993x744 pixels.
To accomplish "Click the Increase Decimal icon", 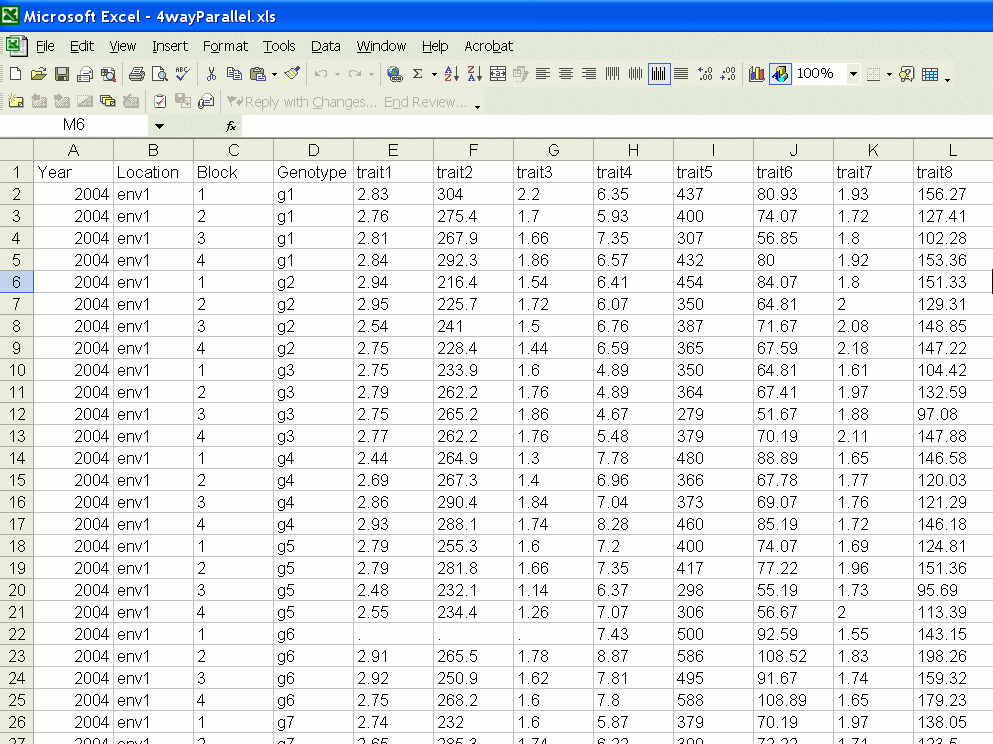I will click(x=705, y=74).
